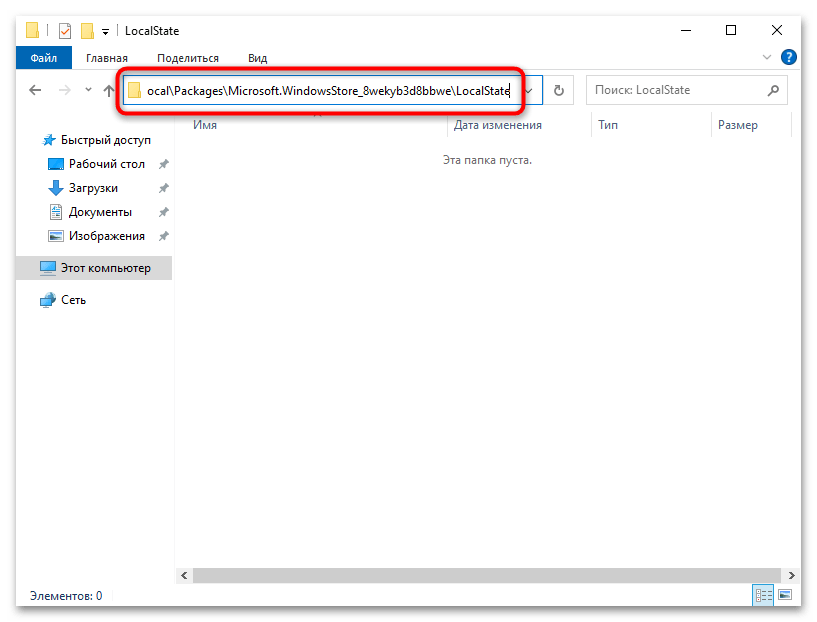Open the Customize Quick Access Toolbar dropdown
This screenshot has height=622, width=817.
pos(105,32)
